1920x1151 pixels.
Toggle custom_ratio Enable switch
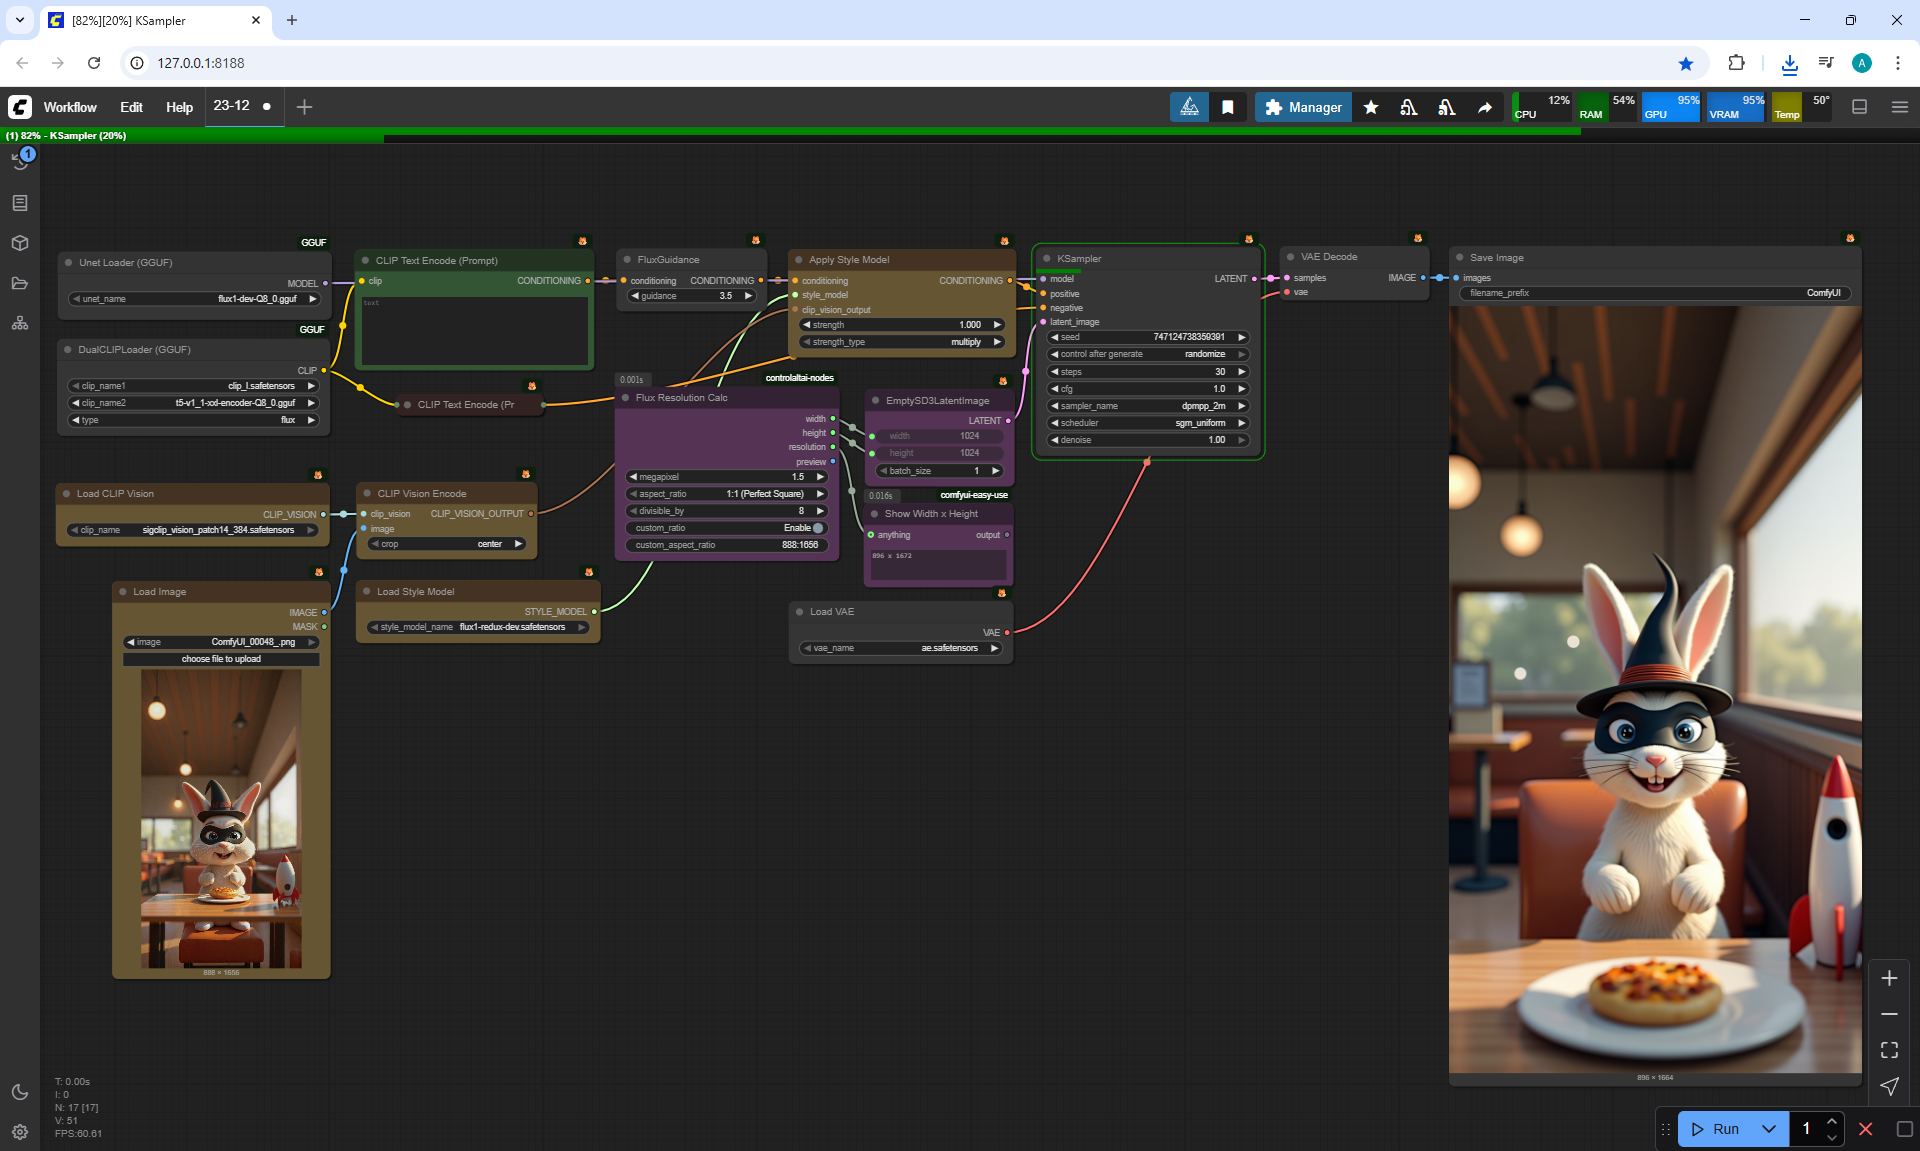(817, 528)
